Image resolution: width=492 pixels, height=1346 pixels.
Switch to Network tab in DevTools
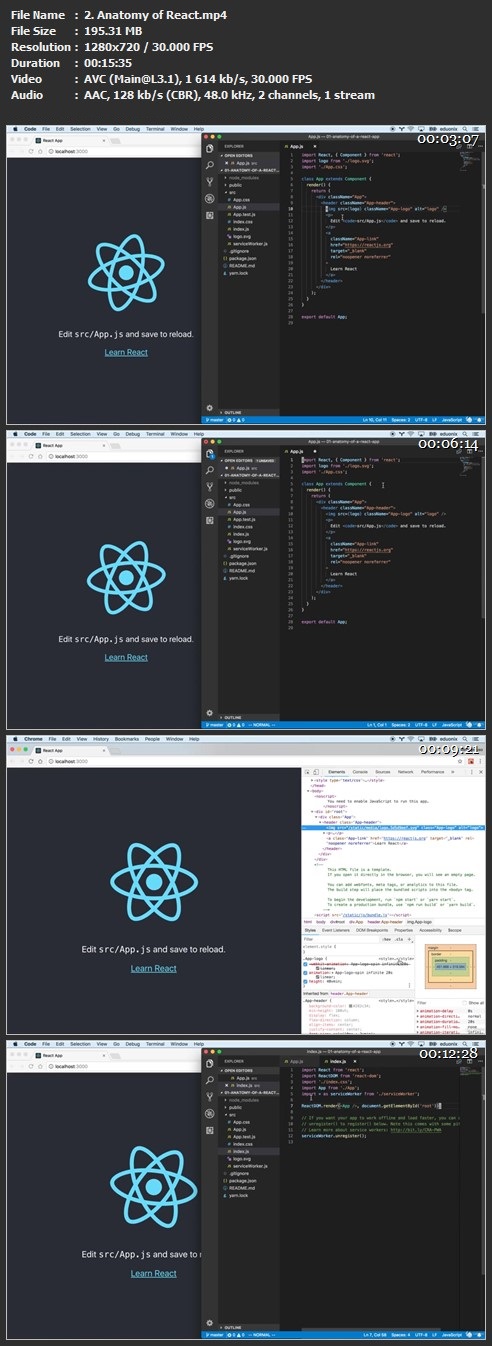pyautogui.click(x=405, y=772)
